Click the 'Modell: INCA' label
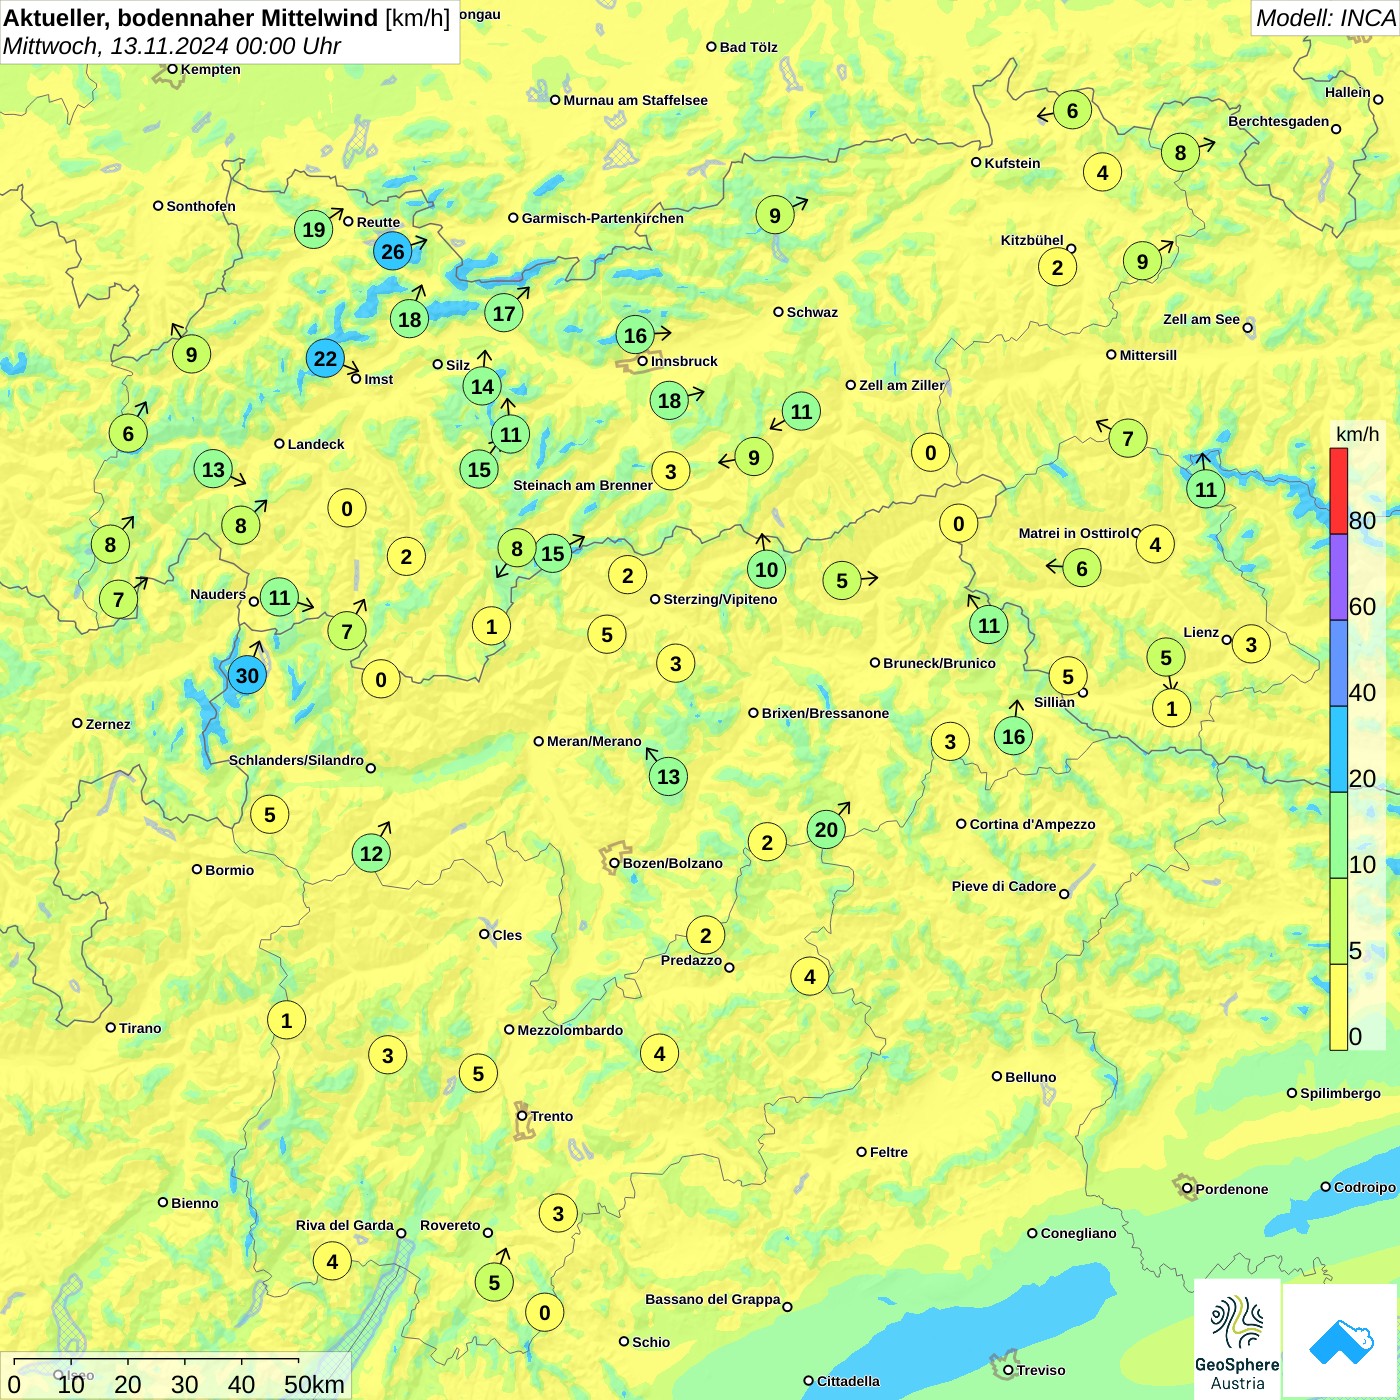 [1325, 18]
